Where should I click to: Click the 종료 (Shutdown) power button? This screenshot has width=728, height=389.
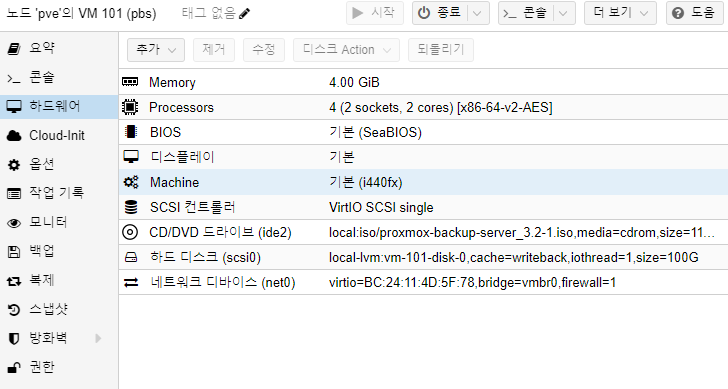[x=439, y=13]
